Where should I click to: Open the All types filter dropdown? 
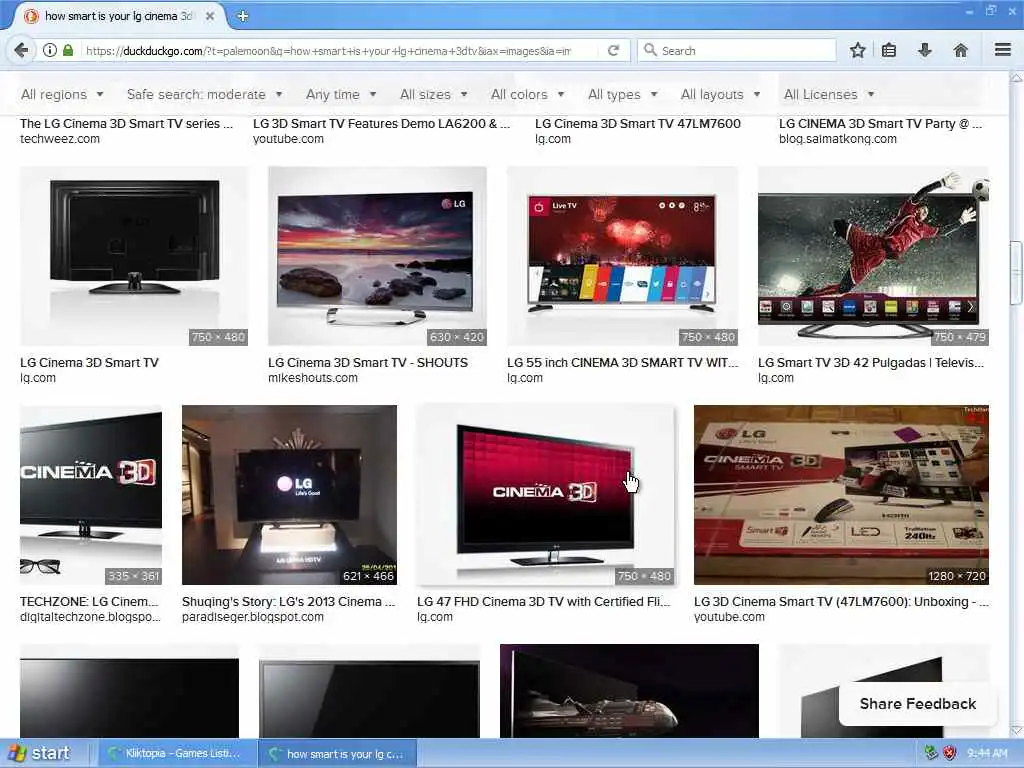point(622,94)
